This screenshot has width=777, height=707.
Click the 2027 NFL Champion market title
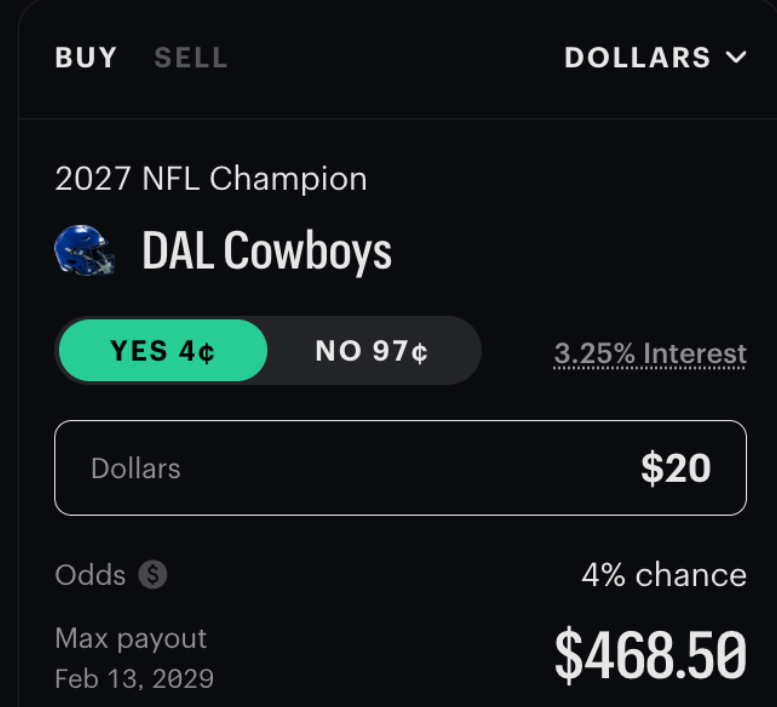tap(211, 179)
